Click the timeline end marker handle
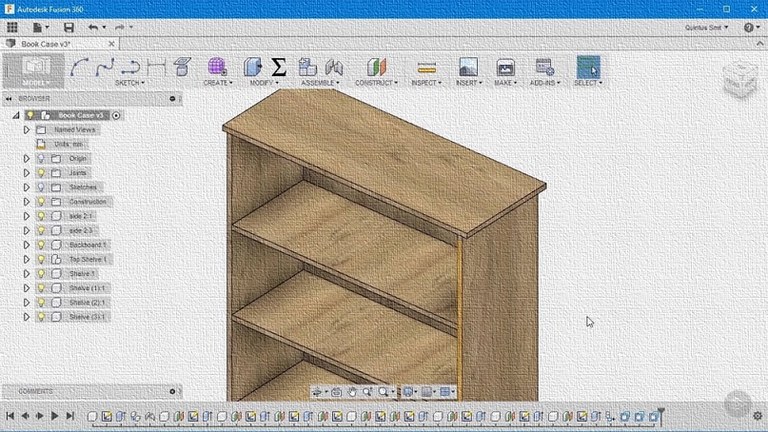 (x=661, y=415)
